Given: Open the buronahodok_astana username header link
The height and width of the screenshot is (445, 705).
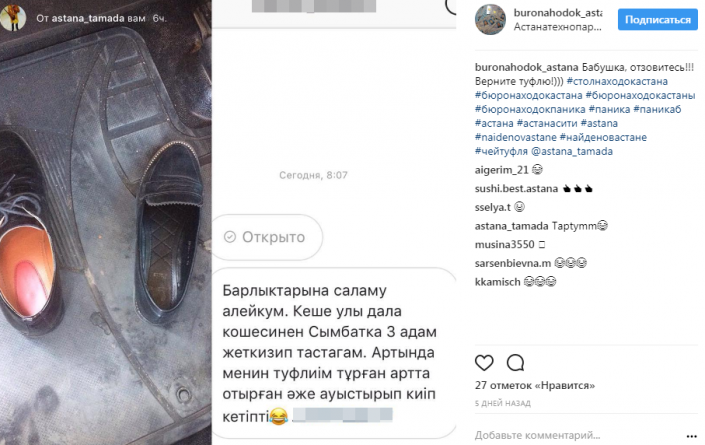Looking at the screenshot, I should [x=558, y=13].
